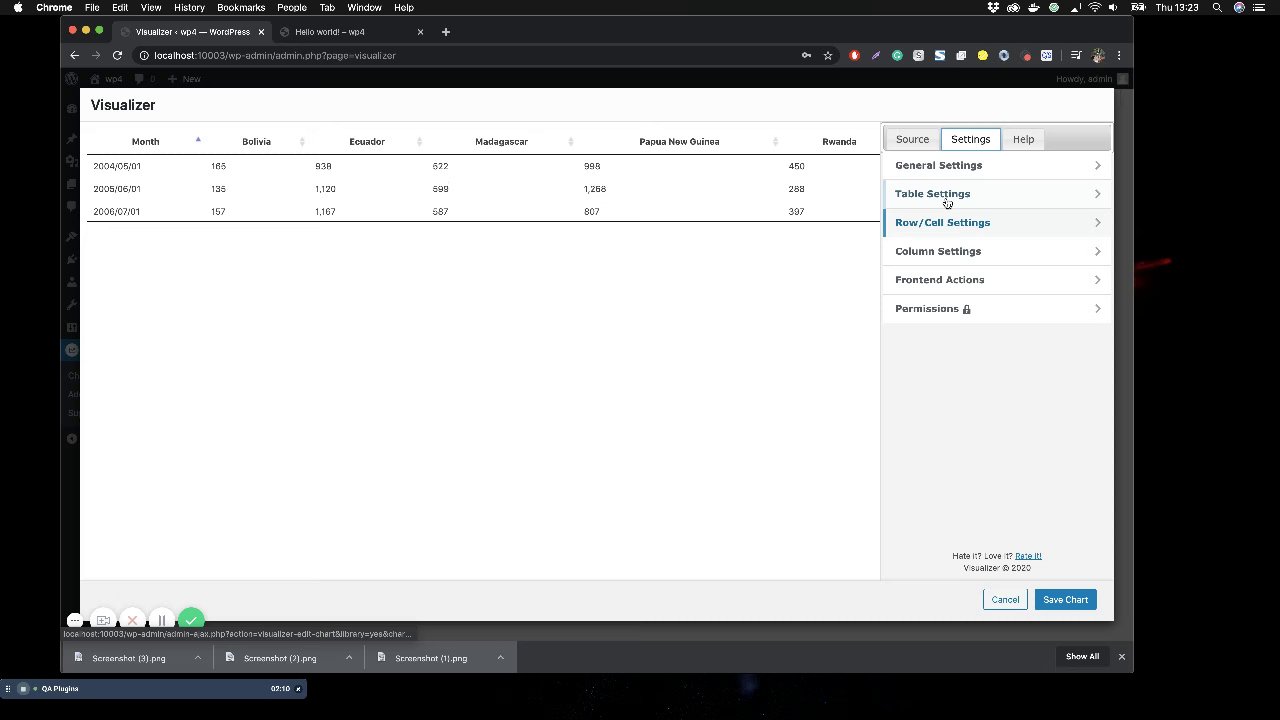Viewport: 1280px width, 720px height.
Task: Go back using Chrome's back arrow
Action: click(x=74, y=55)
